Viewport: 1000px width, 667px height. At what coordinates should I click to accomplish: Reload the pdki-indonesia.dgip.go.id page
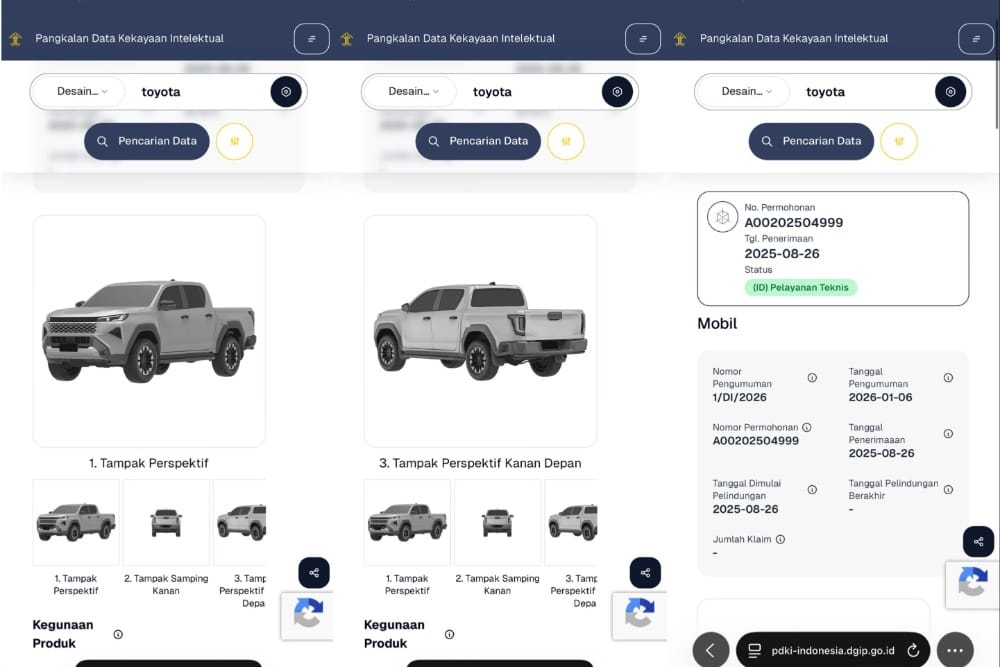click(913, 650)
